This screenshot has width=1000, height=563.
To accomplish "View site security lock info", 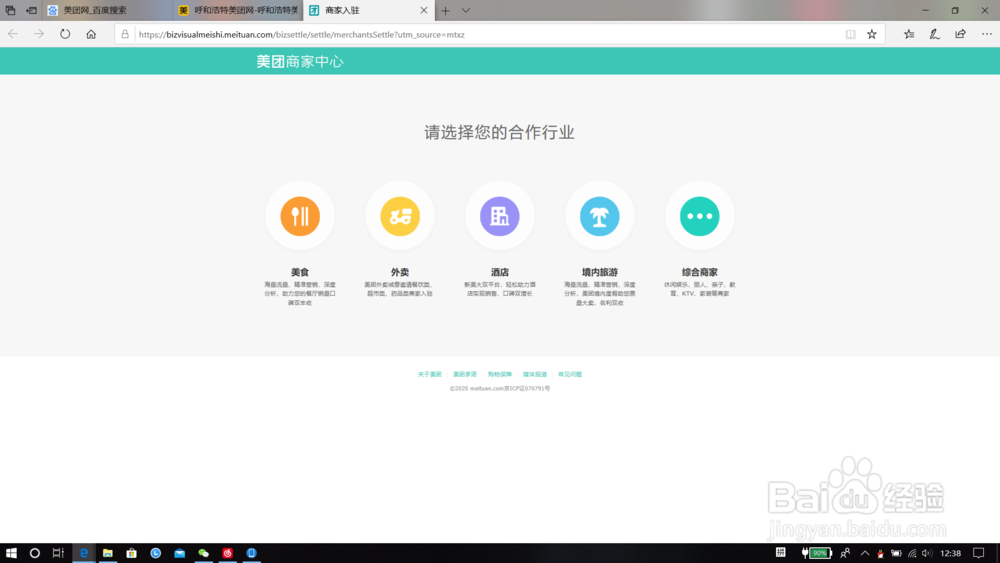I will (x=125, y=34).
